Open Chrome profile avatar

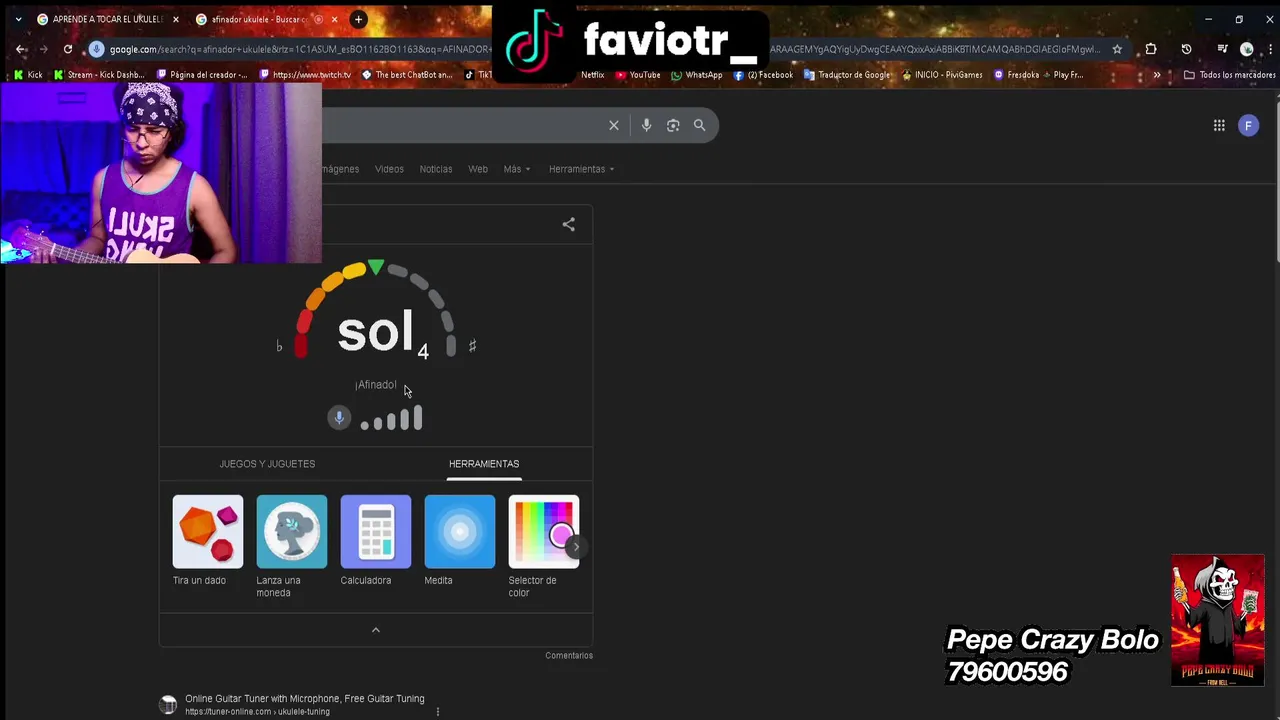[1247, 49]
